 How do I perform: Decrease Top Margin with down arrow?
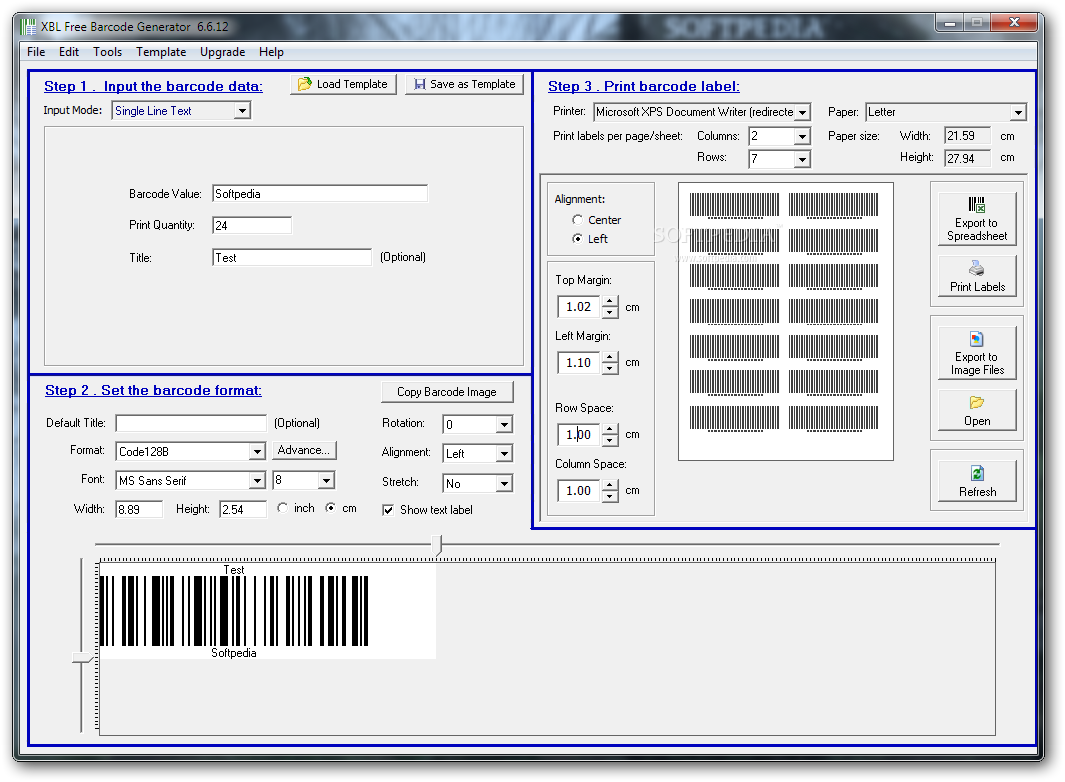pos(611,312)
